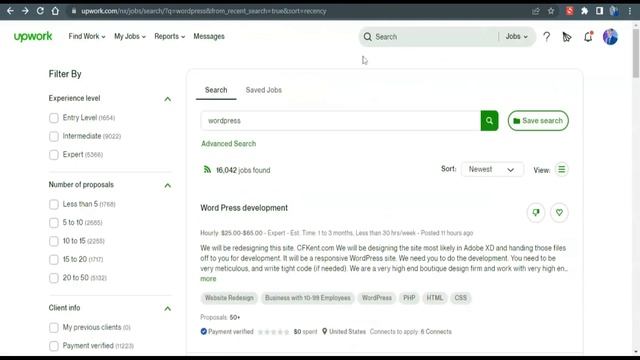Reload the current page
Viewport: 640px width, 360px height.
click(40, 11)
